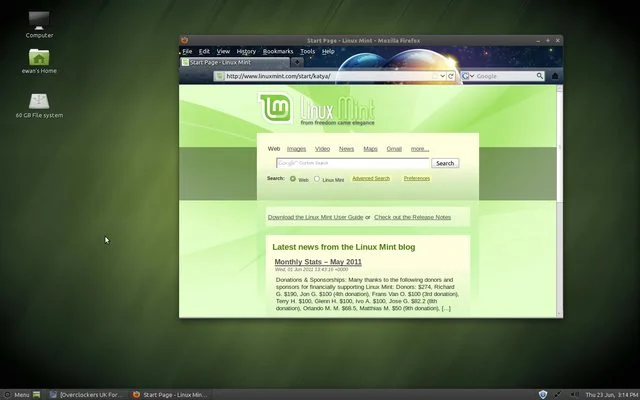Click the show desktop icon beside Menu
The height and width of the screenshot is (400, 640).
tap(36, 394)
